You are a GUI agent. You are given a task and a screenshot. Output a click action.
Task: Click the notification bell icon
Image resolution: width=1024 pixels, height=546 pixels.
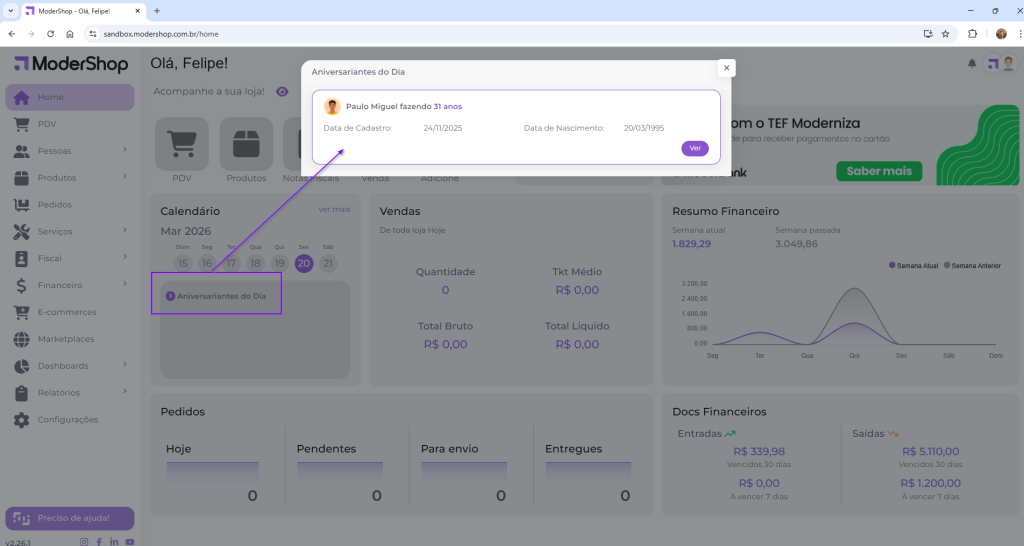[x=971, y=64]
